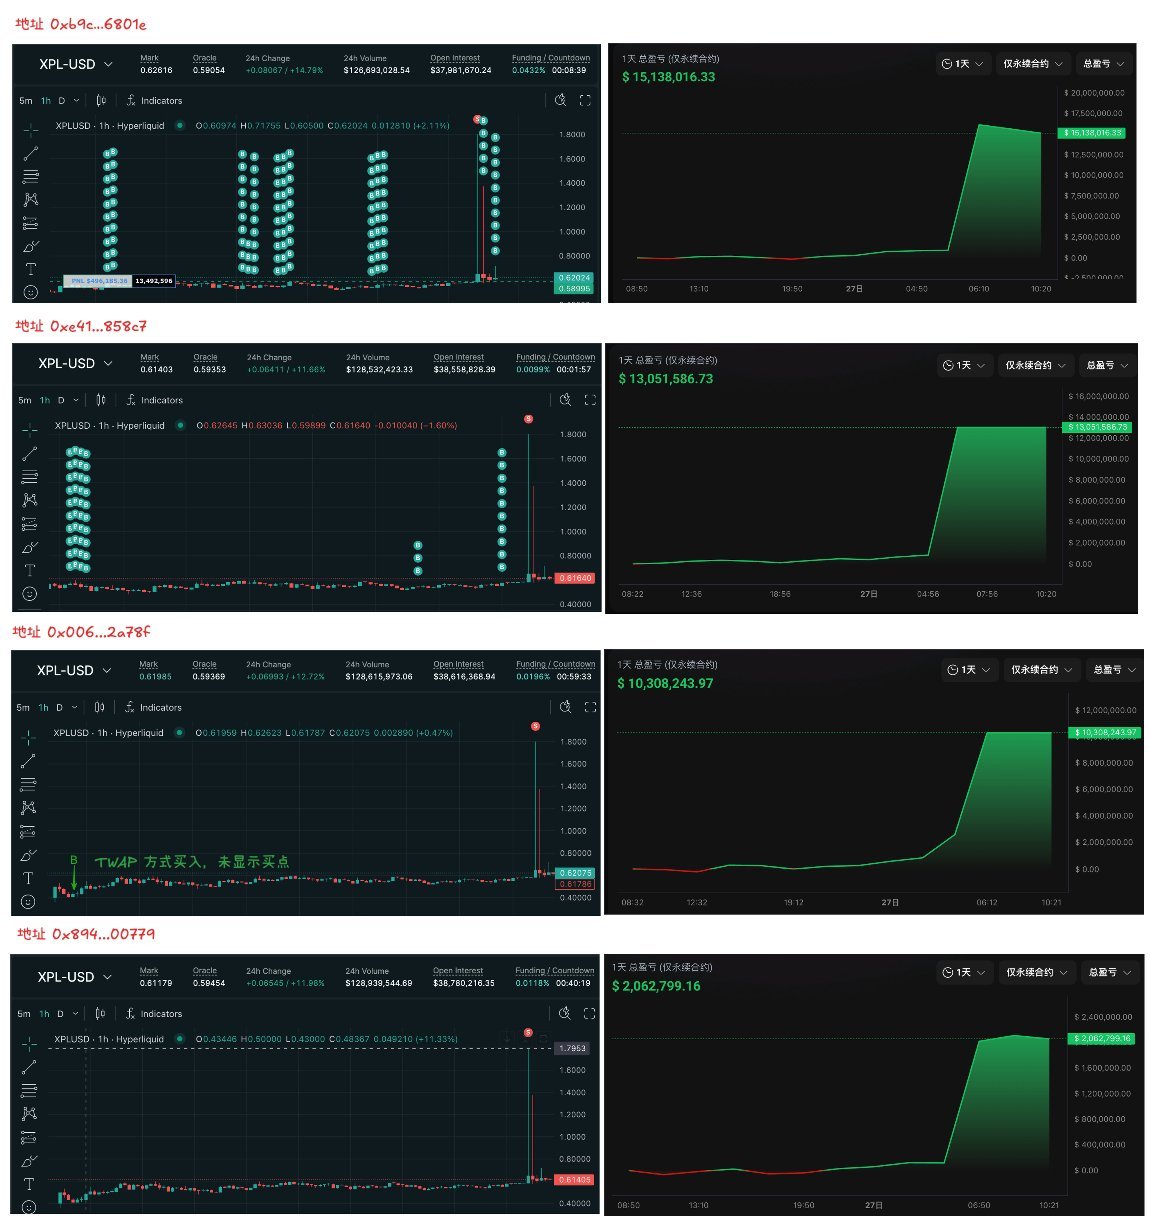Screen dimensions: 1150x1232
Task: Select the XABCD pattern tool
Action: tap(30, 199)
